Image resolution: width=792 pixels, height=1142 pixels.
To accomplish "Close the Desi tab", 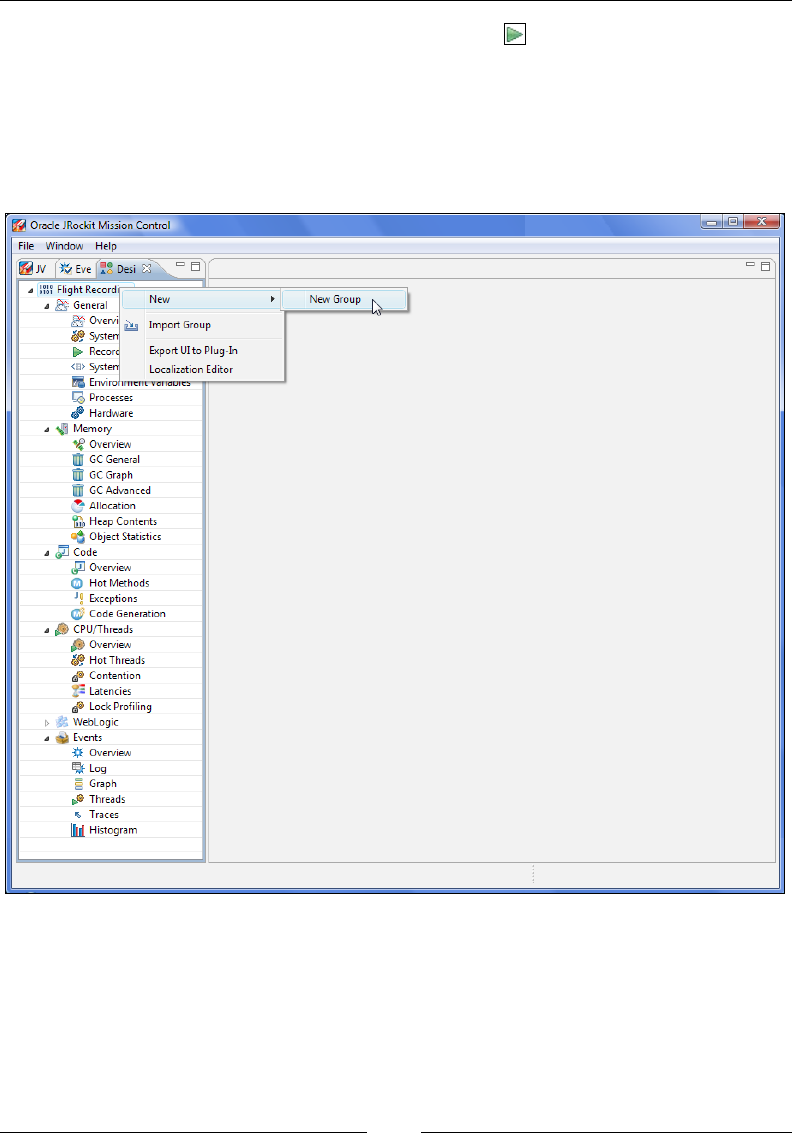I will pos(146,269).
